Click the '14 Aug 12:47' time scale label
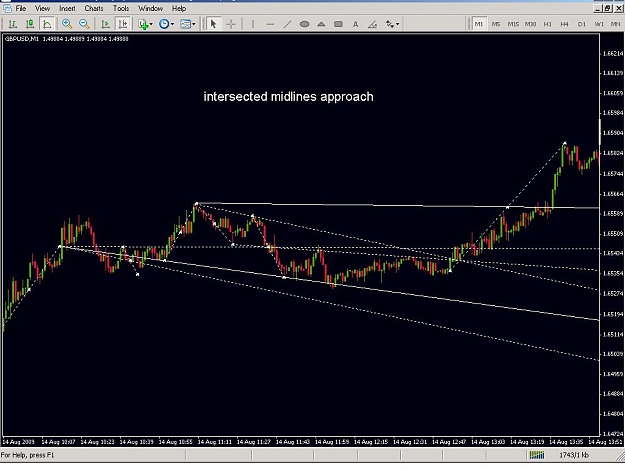This screenshot has height=469, width=625. click(x=449, y=442)
